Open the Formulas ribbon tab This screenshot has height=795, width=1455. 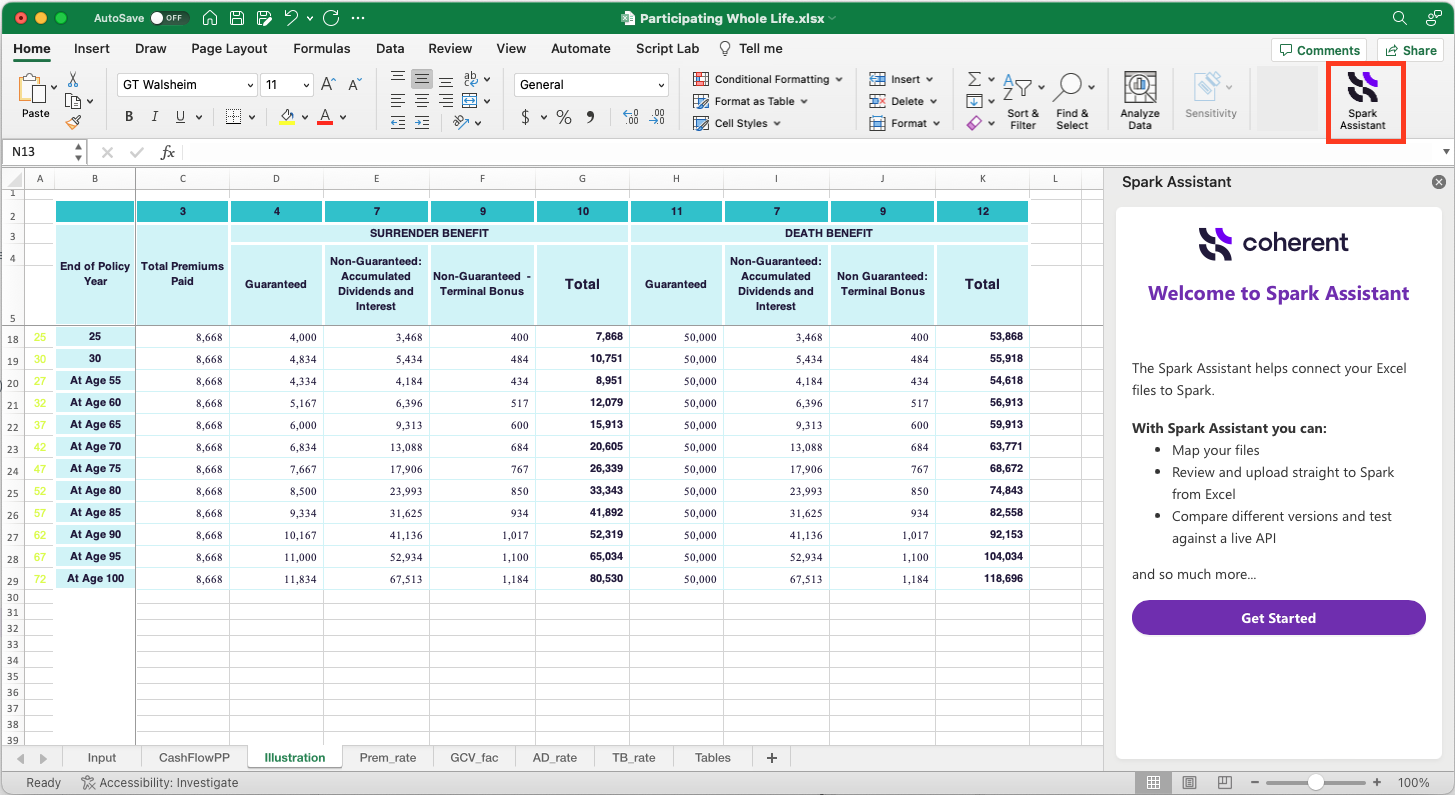321,48
